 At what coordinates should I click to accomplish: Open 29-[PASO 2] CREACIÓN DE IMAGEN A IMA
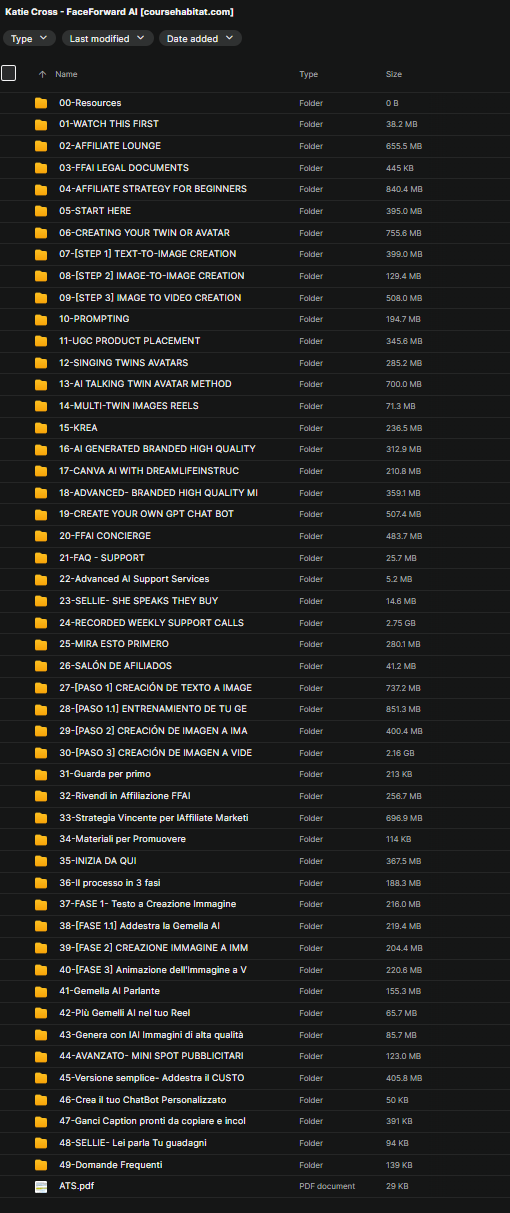pyautogui.click(x=153, y=731)
